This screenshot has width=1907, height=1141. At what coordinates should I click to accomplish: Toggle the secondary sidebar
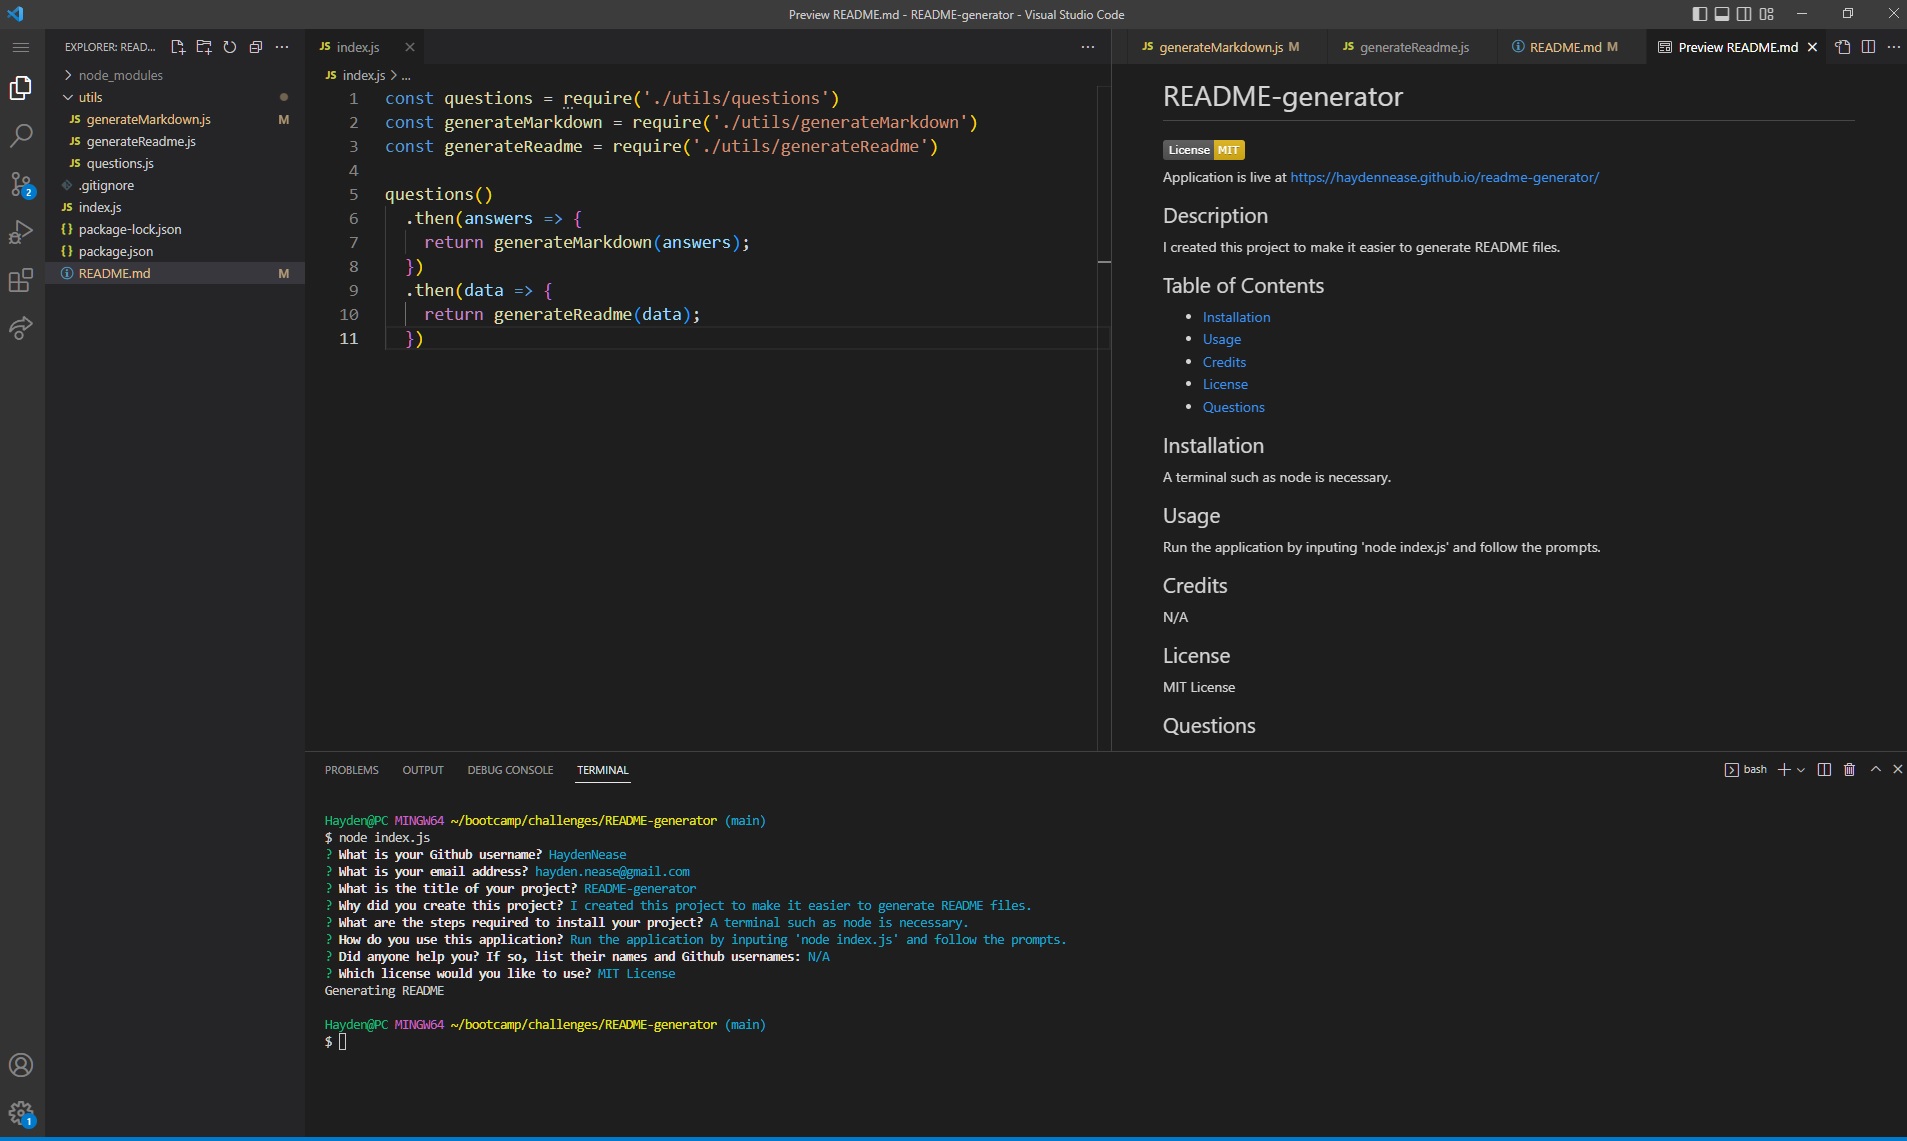[x=1745, y=14]
